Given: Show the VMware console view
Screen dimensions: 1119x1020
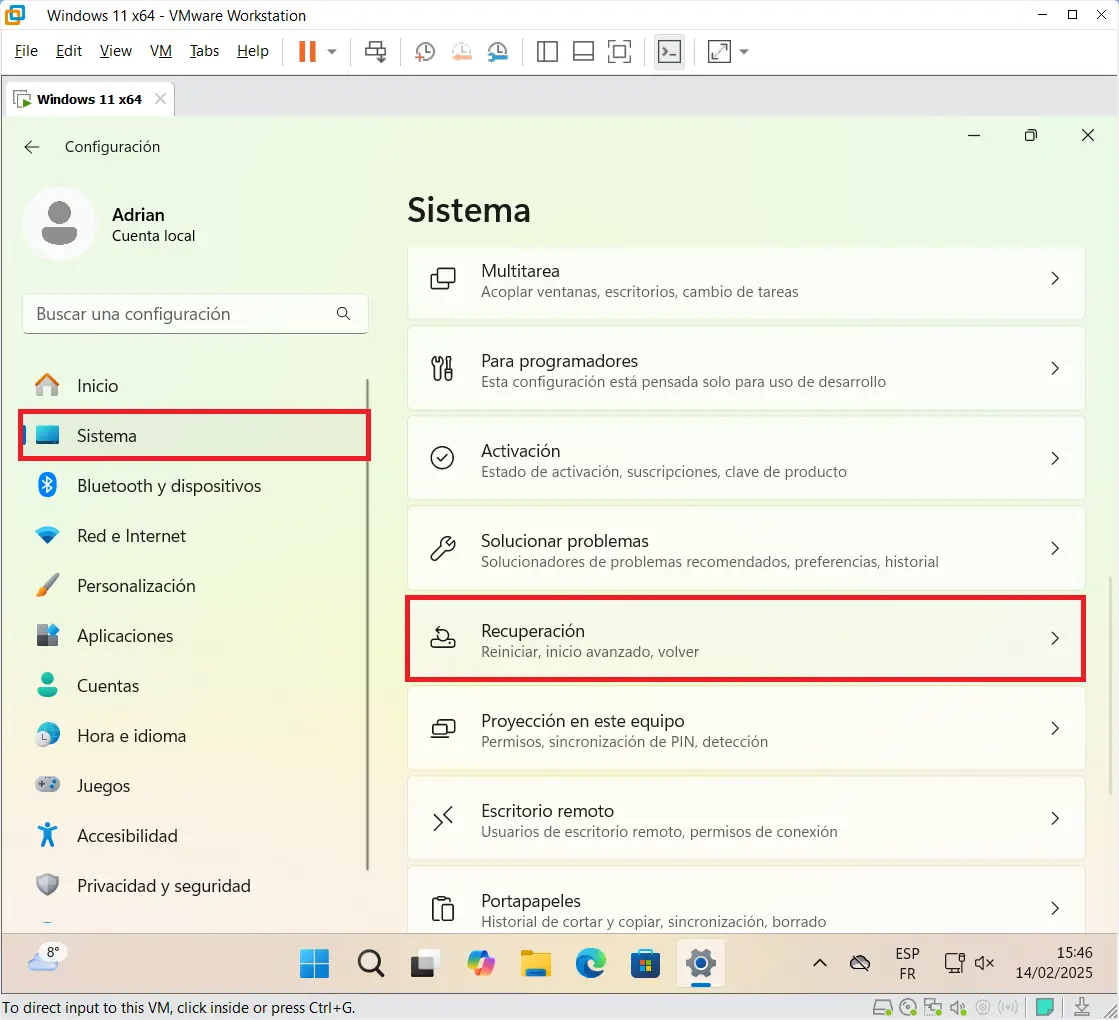Looking at the screenshot, I should (x=669, y=51).
